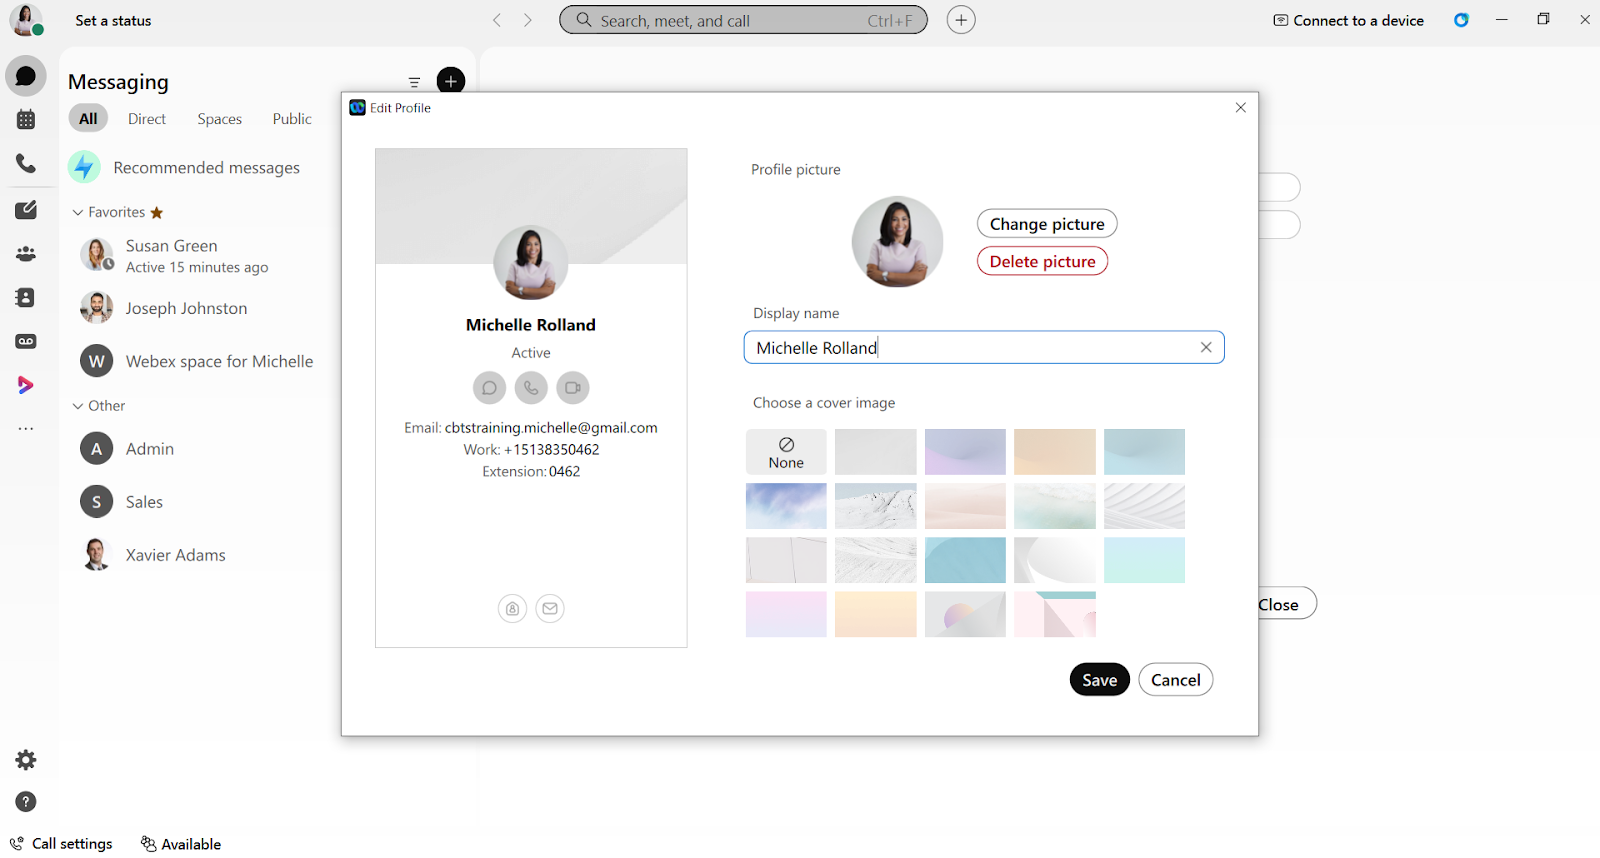The height and width of the screenshot is (858, 1600).
Task: Open the Contacts icon in sidebar
Action: click(x=26, y=298)
